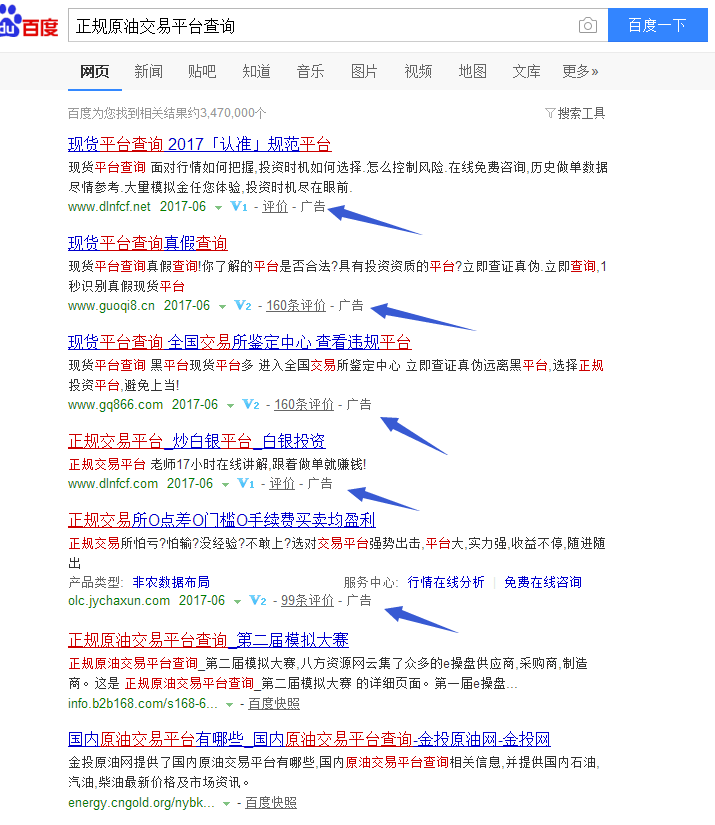Click V2 badge for olc.jychaxun.com result

pos(258,600)
